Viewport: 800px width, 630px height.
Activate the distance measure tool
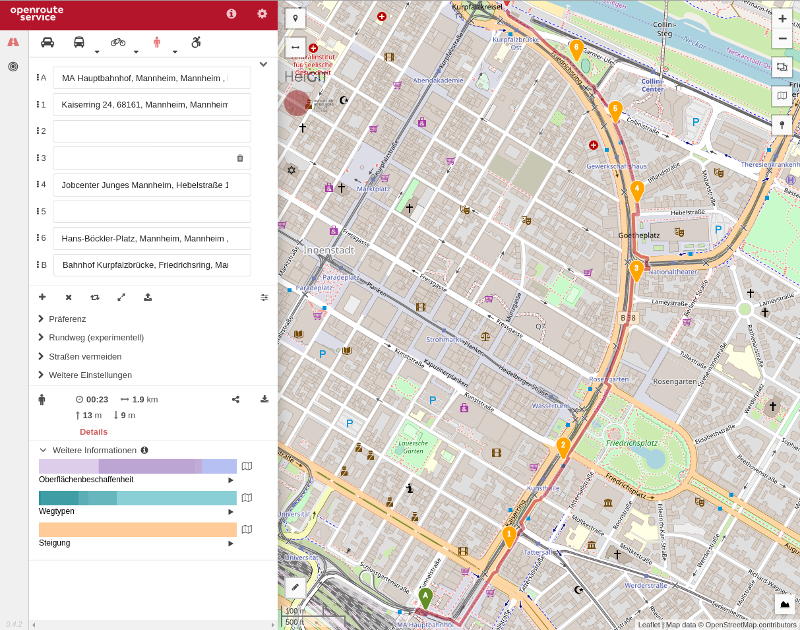coord(295,47)
